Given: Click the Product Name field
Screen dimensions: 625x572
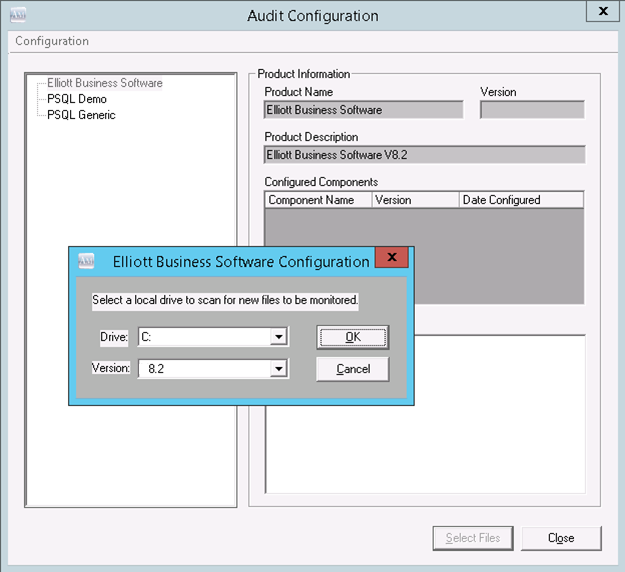Looking at the screenshot, I should 364,110.
